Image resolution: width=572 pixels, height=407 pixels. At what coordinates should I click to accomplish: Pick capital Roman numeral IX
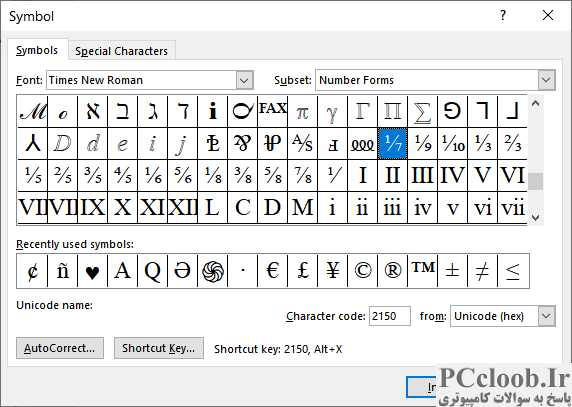coord(93,208)
